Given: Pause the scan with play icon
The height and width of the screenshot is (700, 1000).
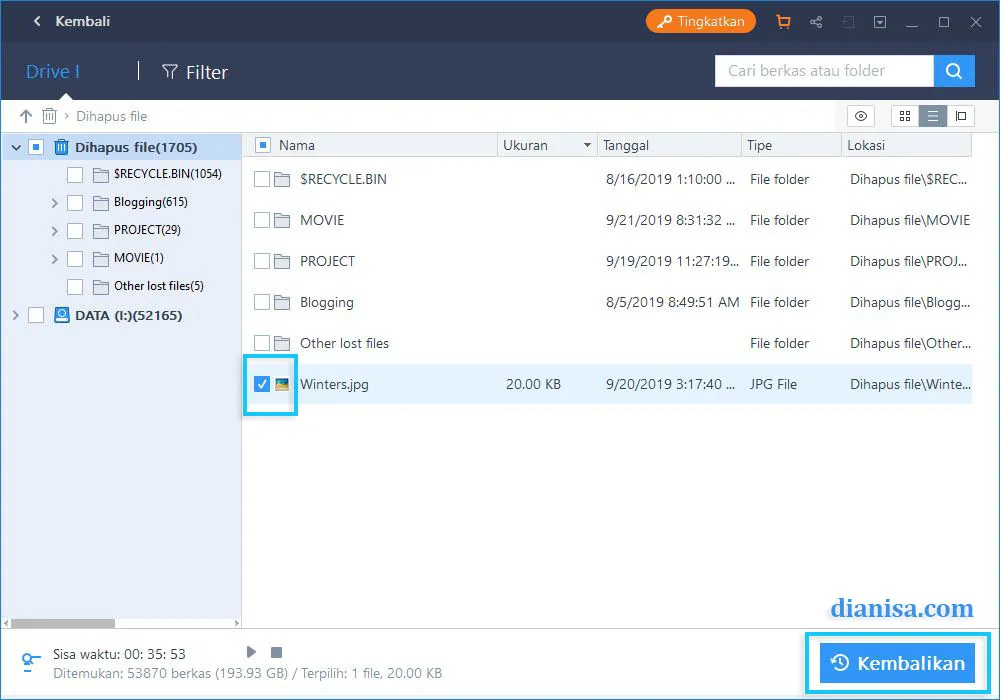Looking at the screenshot, I should pyautogui.click(x=252, y=652).
